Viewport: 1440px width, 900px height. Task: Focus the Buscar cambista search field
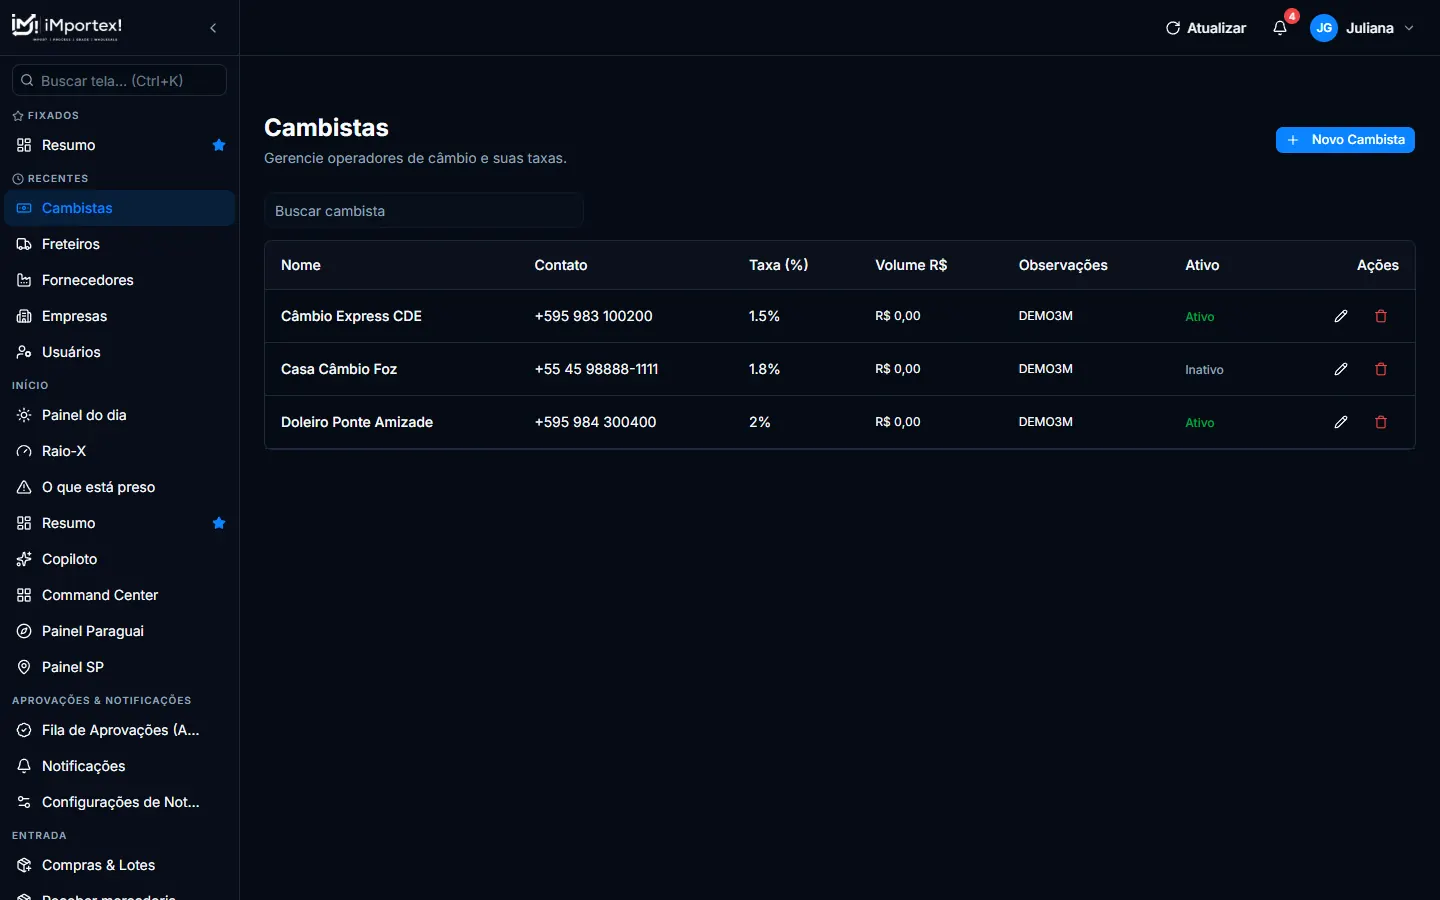coord(424,211)
